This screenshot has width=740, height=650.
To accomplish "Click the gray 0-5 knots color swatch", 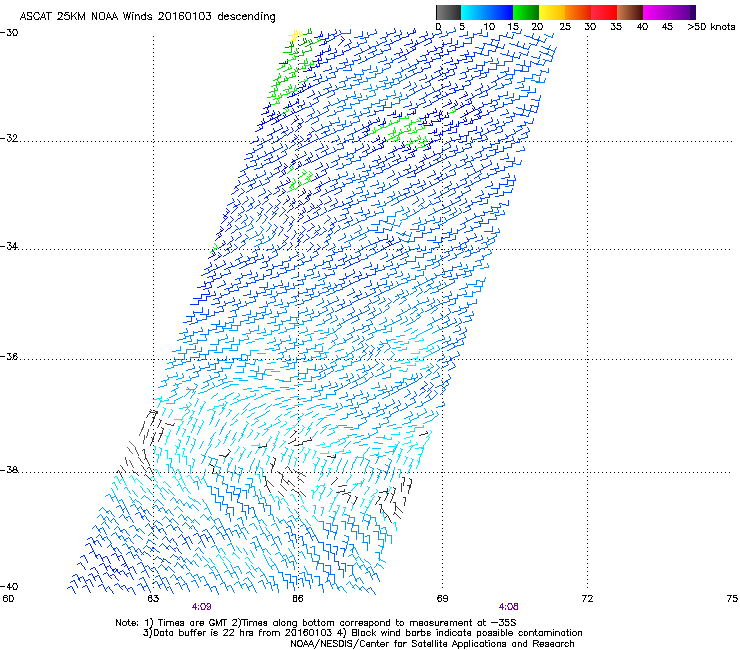I will 448,12.
